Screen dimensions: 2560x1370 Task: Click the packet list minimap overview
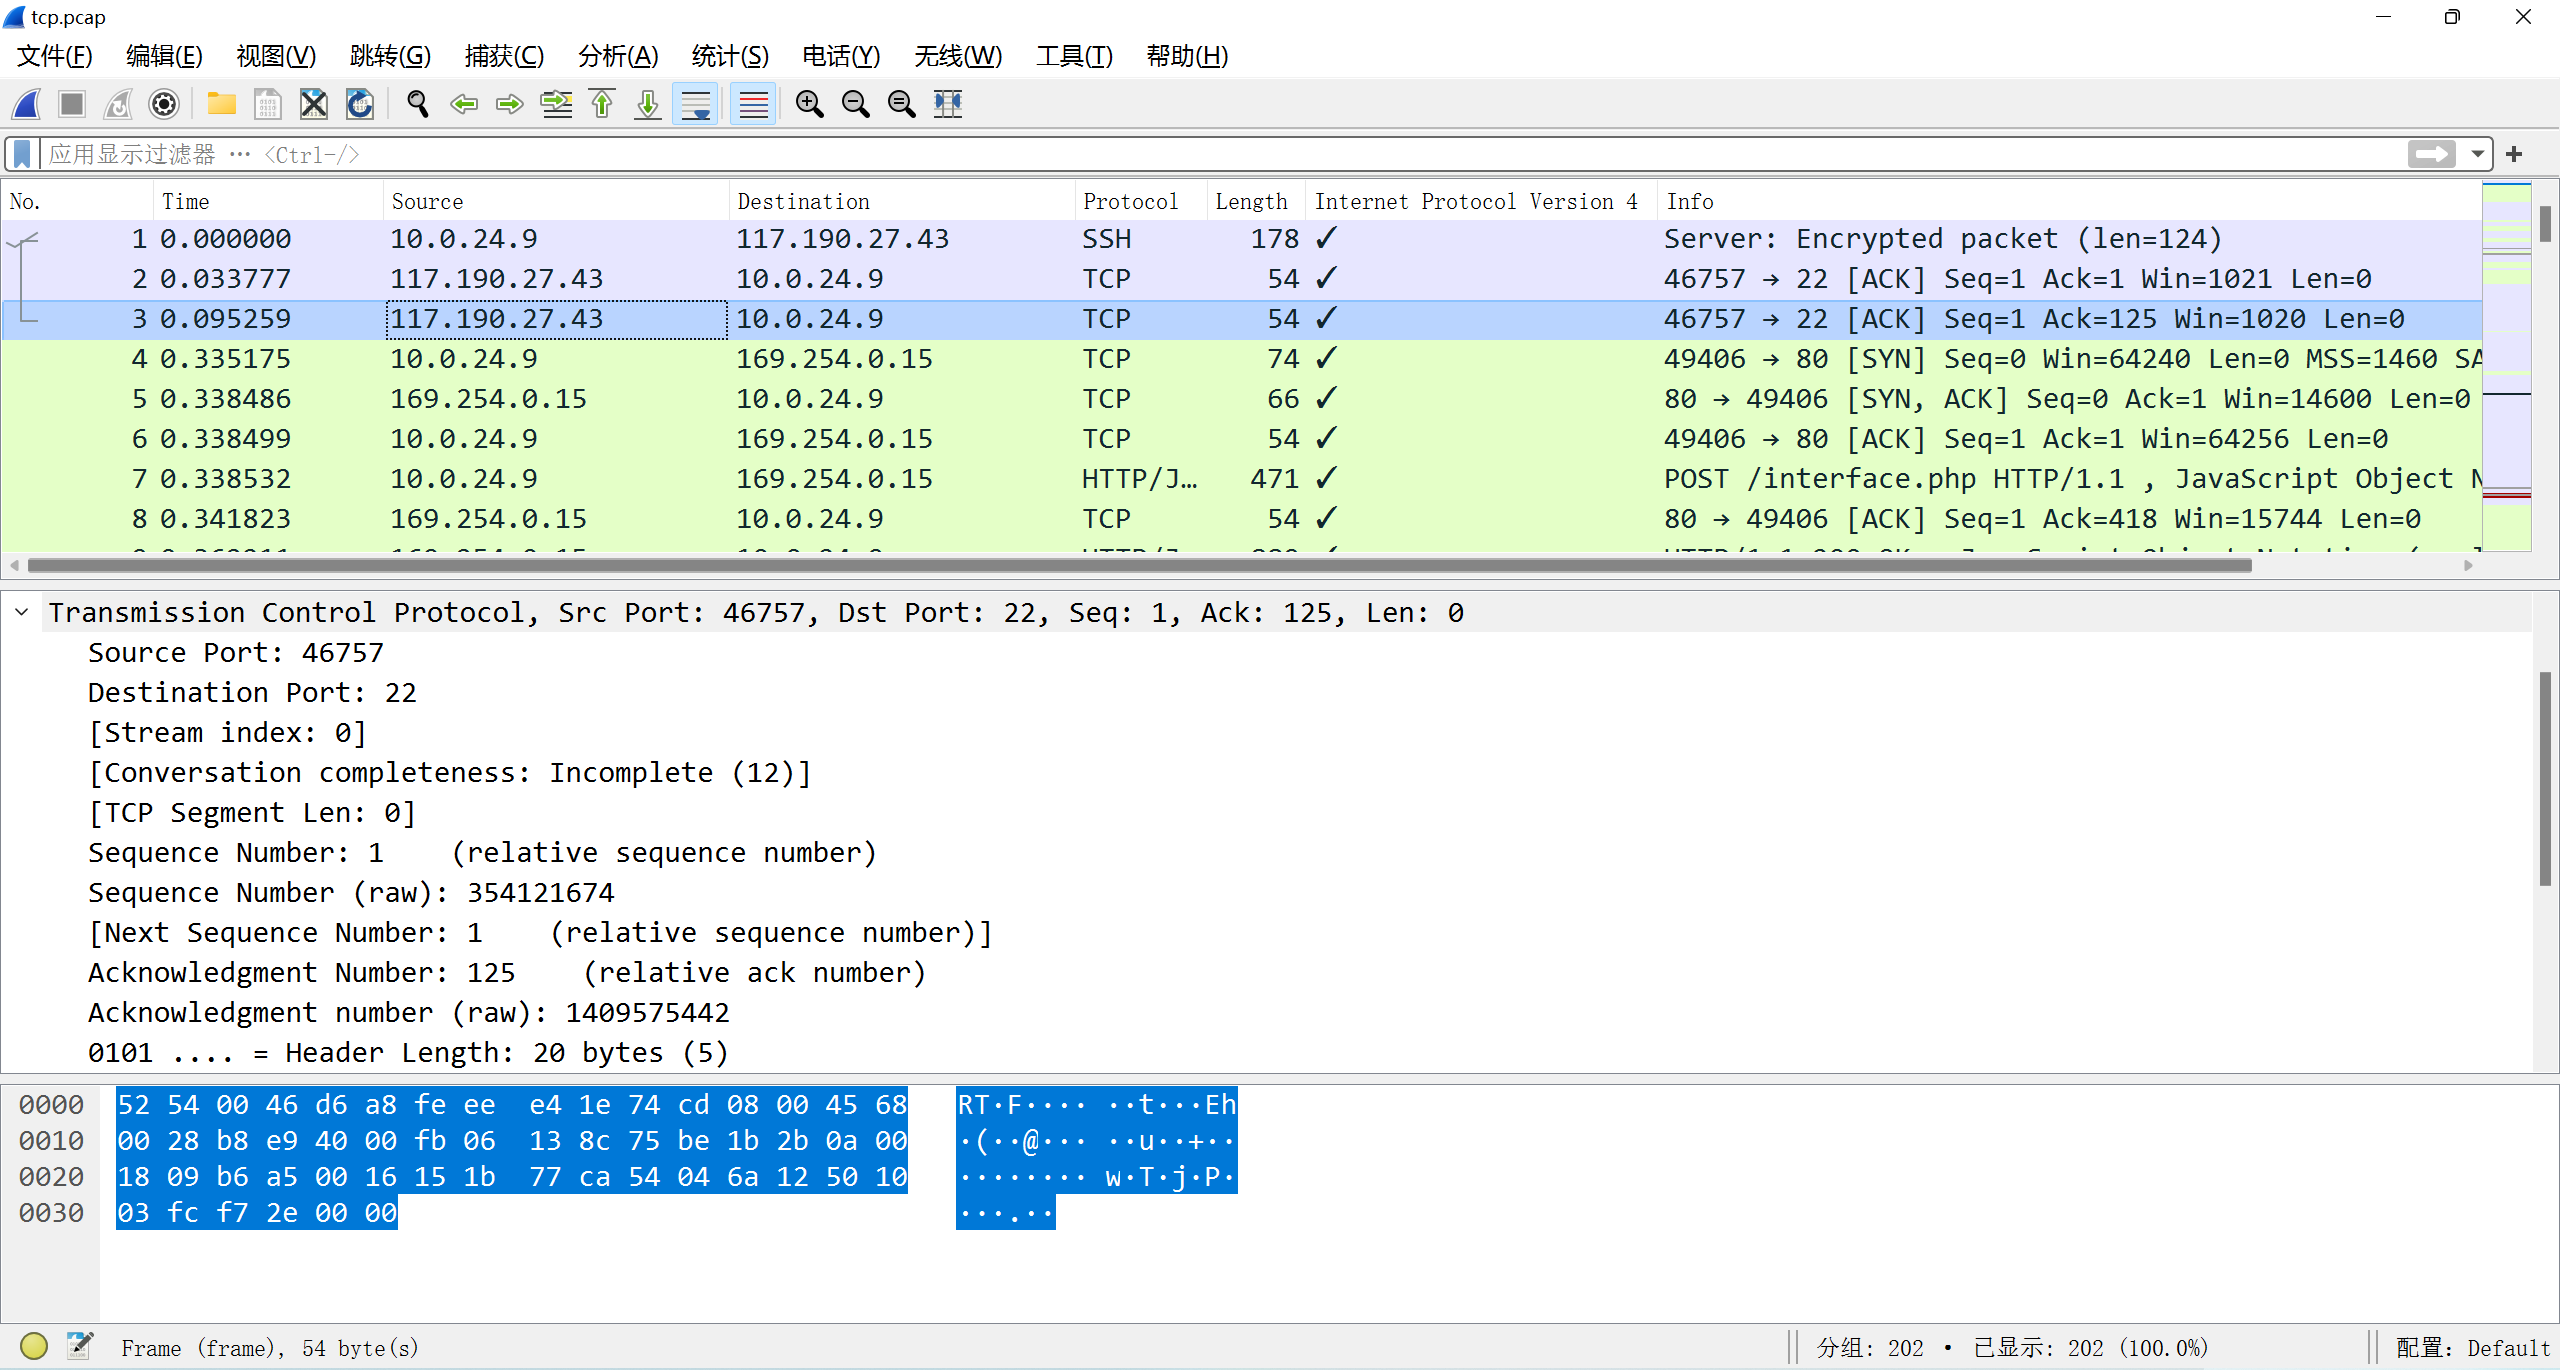tap(2506, 366)
